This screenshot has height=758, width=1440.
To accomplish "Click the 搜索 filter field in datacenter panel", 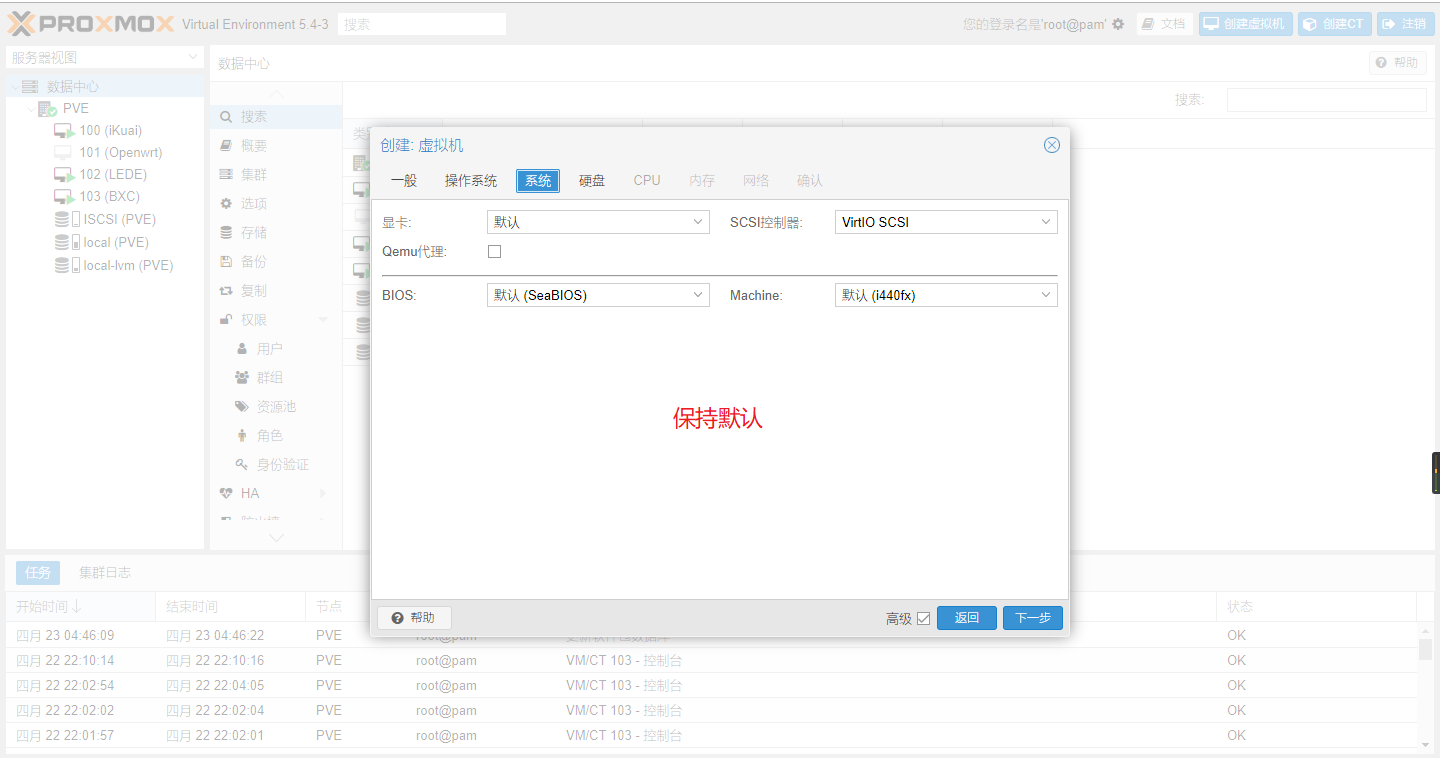I will (1326, 100).
